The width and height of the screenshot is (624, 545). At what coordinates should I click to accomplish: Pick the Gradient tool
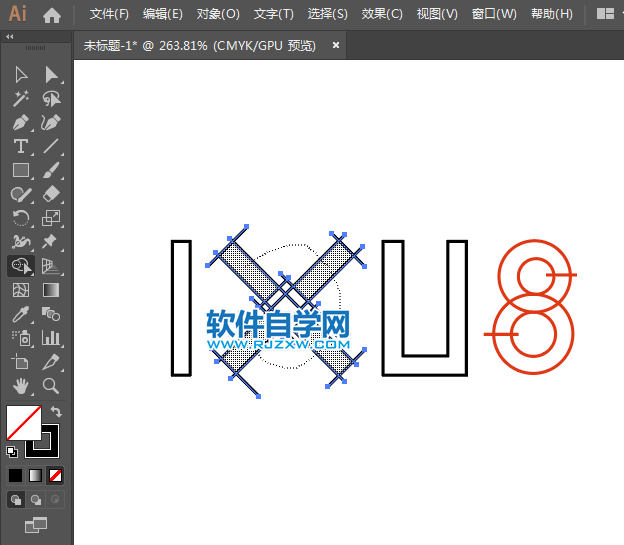pyautogui.click(x=51, y=290)
